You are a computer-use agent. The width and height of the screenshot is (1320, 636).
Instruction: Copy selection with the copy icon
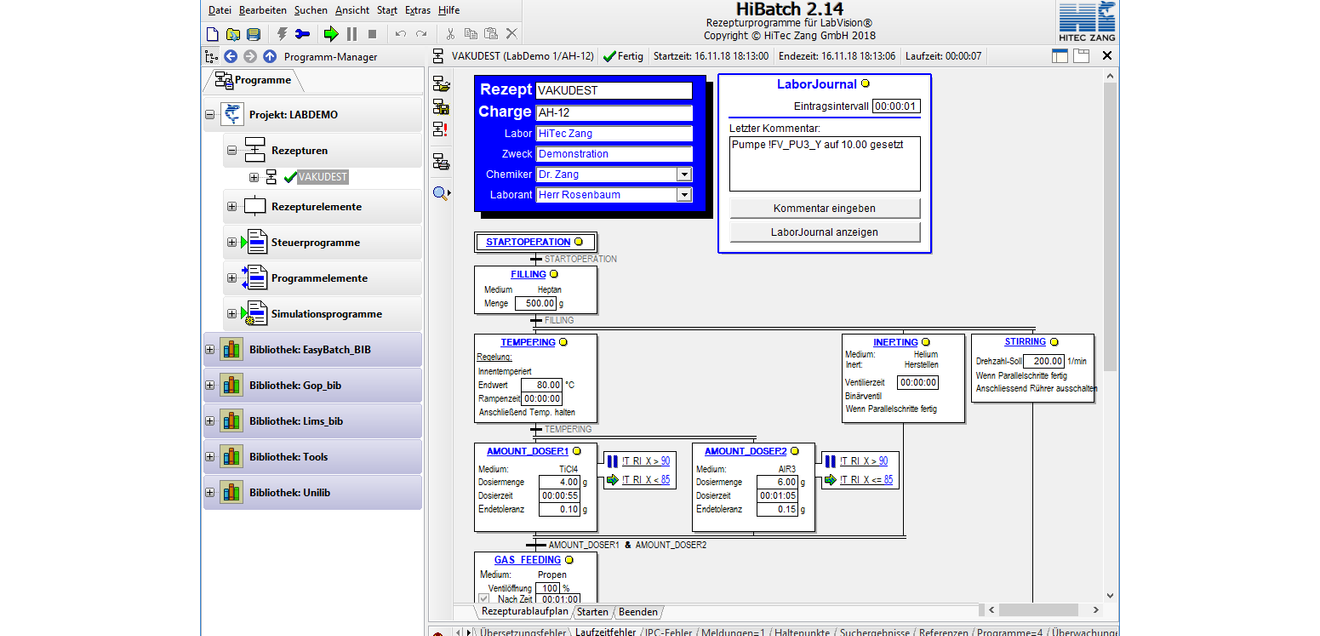(x=471, y=34)
